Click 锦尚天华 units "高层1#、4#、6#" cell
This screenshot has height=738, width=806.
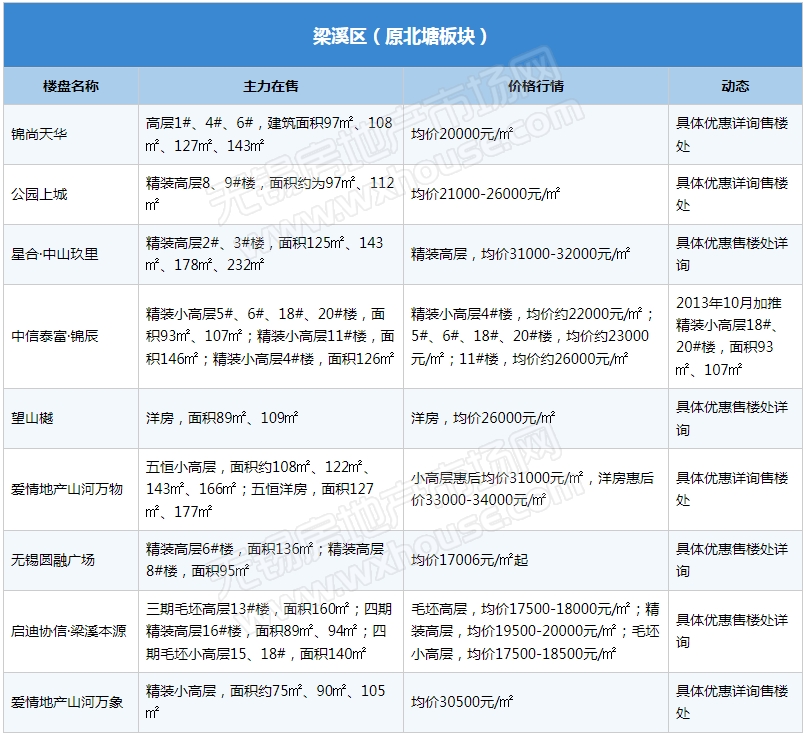tap(269, 134)
